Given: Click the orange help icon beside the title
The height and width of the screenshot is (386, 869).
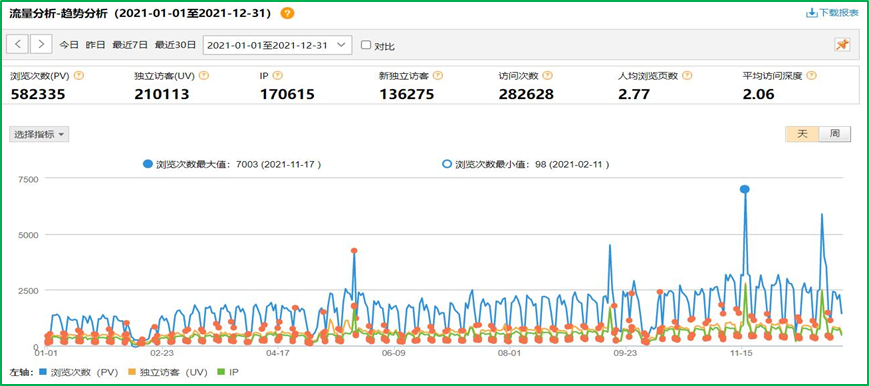Looking at the screenshot, I should (287, 13).
